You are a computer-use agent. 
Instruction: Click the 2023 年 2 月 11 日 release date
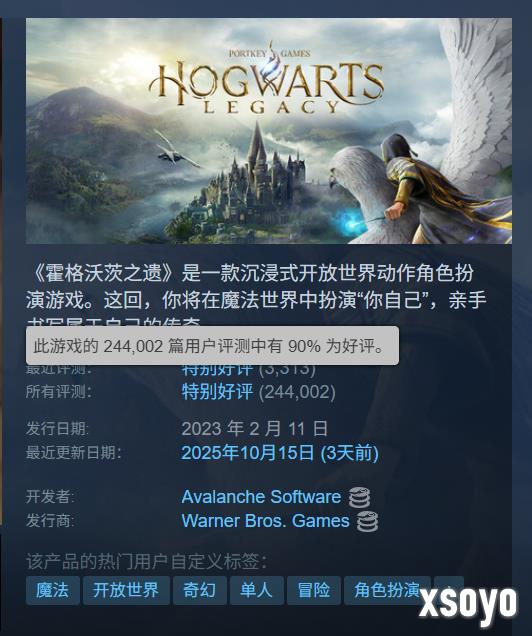click(255, 429)
